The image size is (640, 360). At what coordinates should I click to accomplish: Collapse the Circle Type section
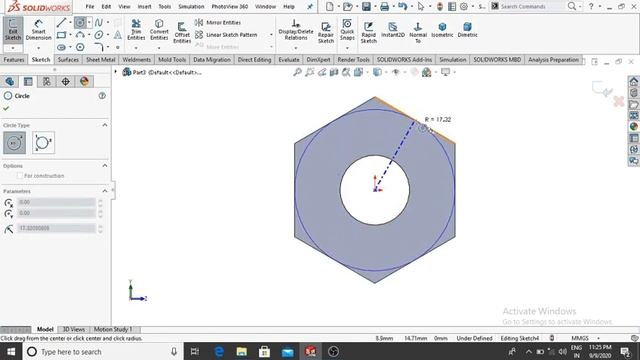point(104,125)
